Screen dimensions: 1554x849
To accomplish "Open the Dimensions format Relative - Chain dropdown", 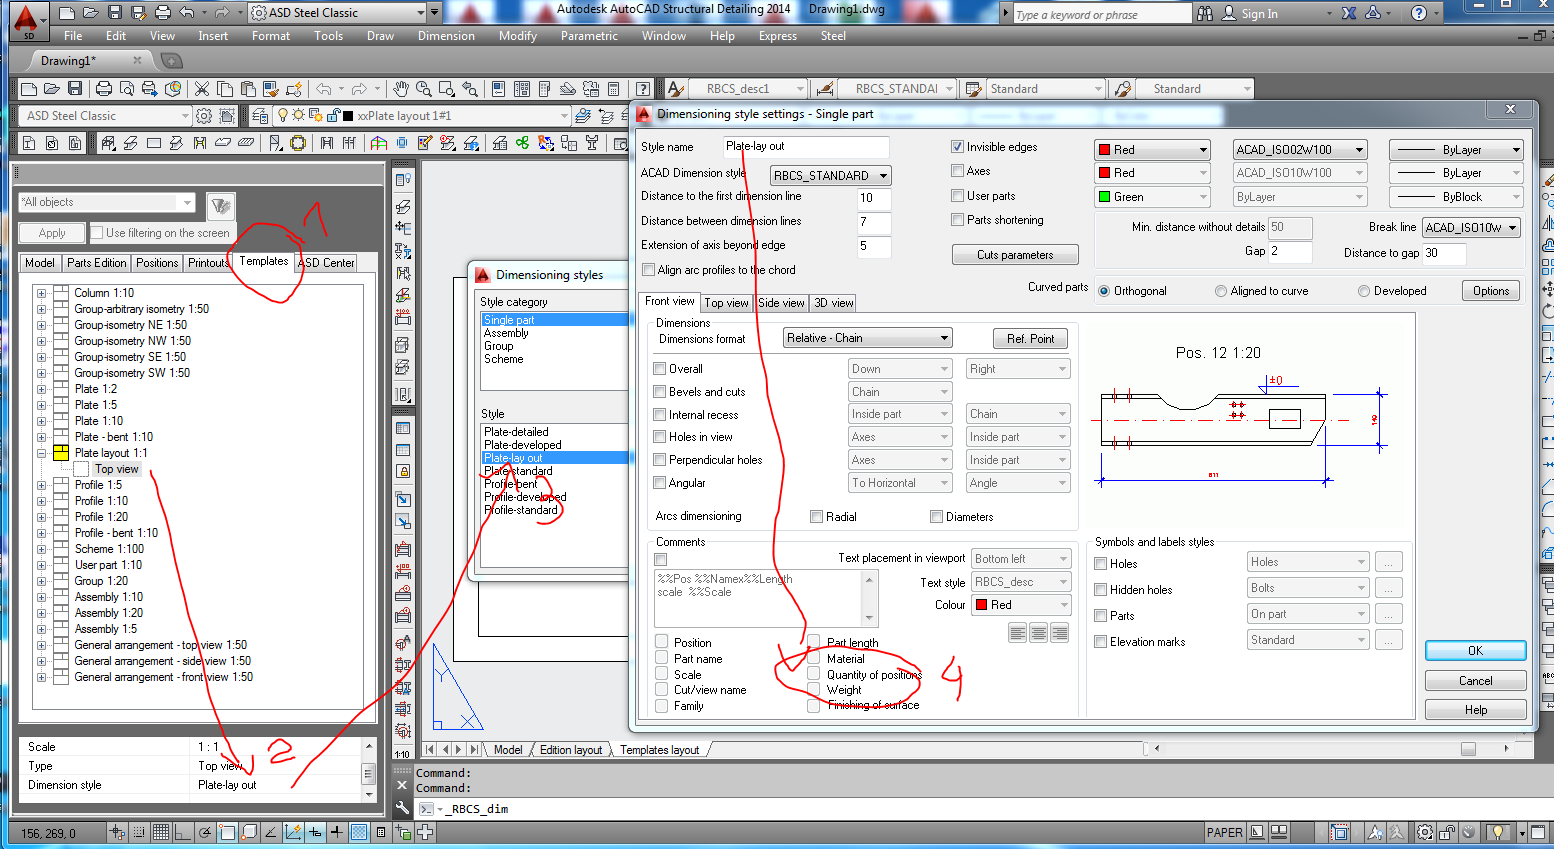I will 867,338.
